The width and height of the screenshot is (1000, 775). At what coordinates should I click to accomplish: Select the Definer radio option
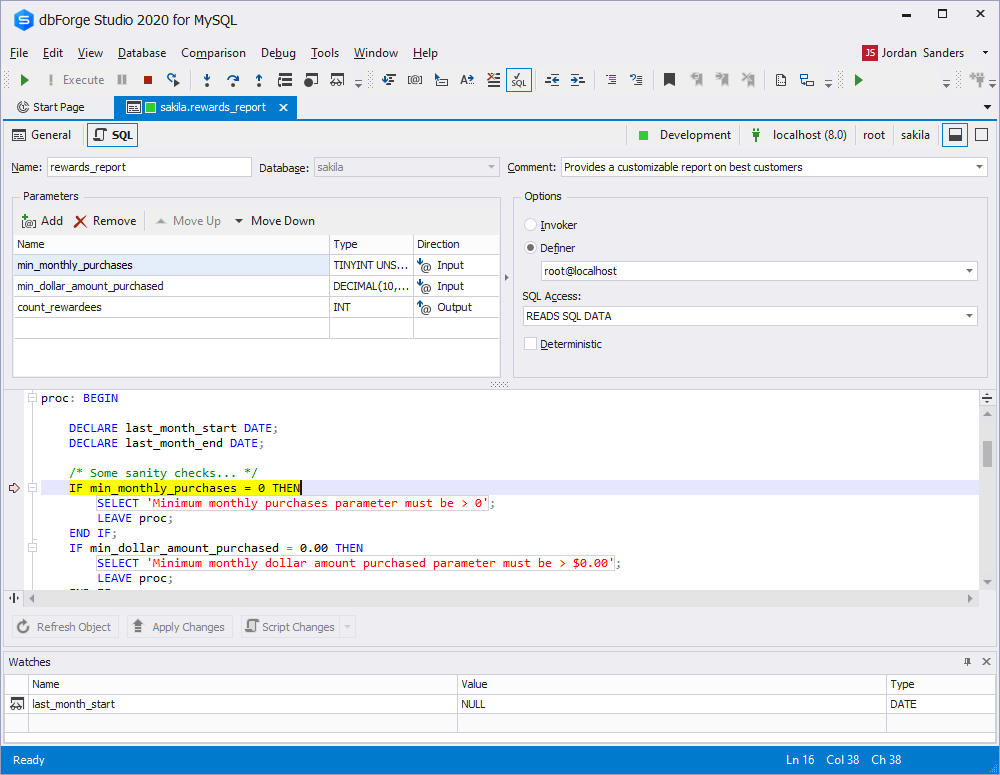[x=530, y=247]
